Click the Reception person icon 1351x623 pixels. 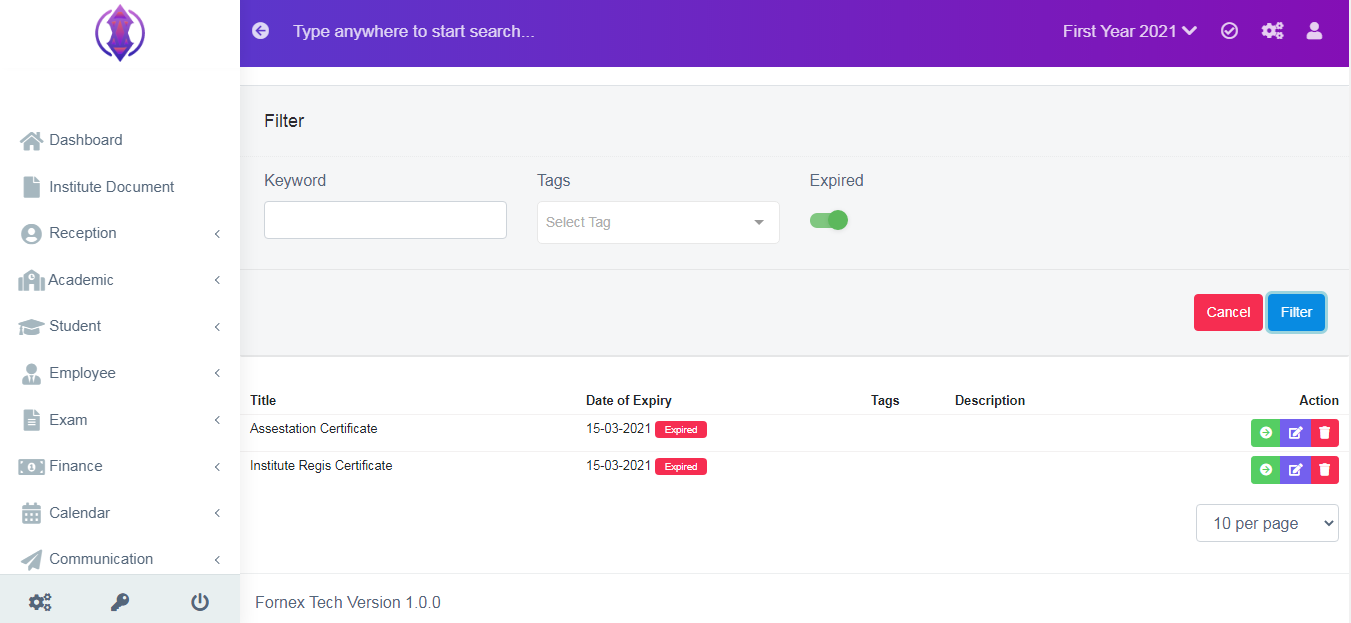(x=32, y=233)
